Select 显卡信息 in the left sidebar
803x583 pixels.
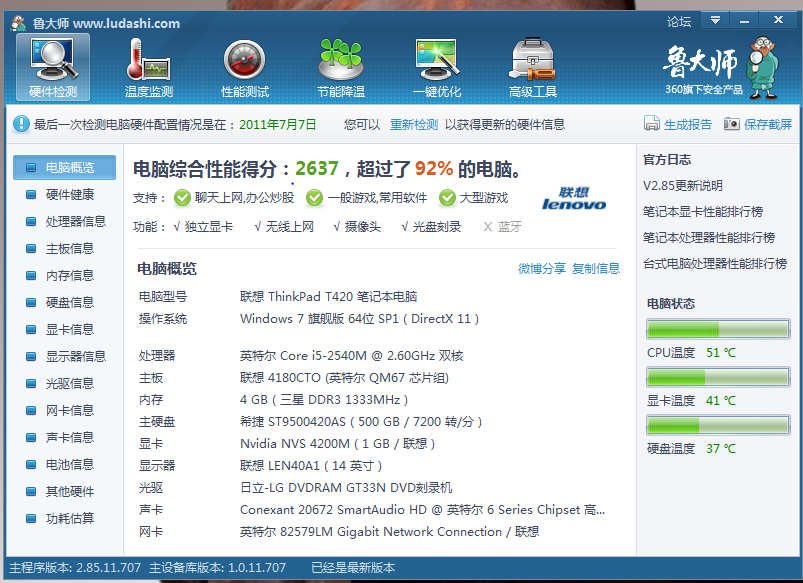pos(69,329)
